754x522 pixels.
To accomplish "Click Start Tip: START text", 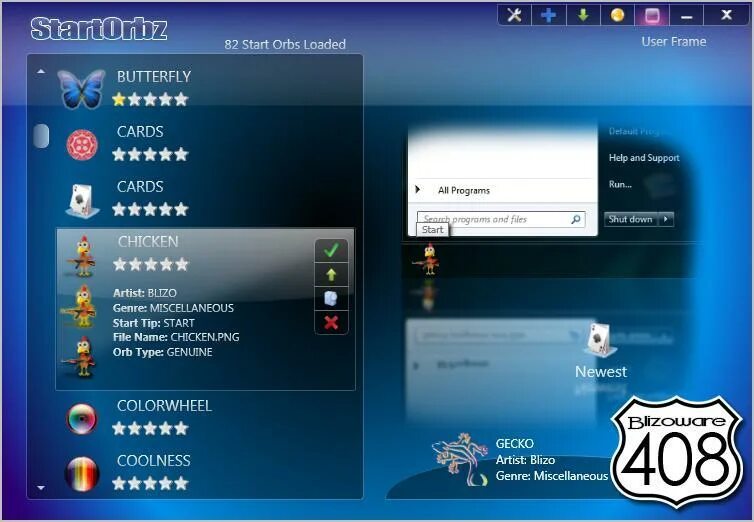I will (153, 323).
